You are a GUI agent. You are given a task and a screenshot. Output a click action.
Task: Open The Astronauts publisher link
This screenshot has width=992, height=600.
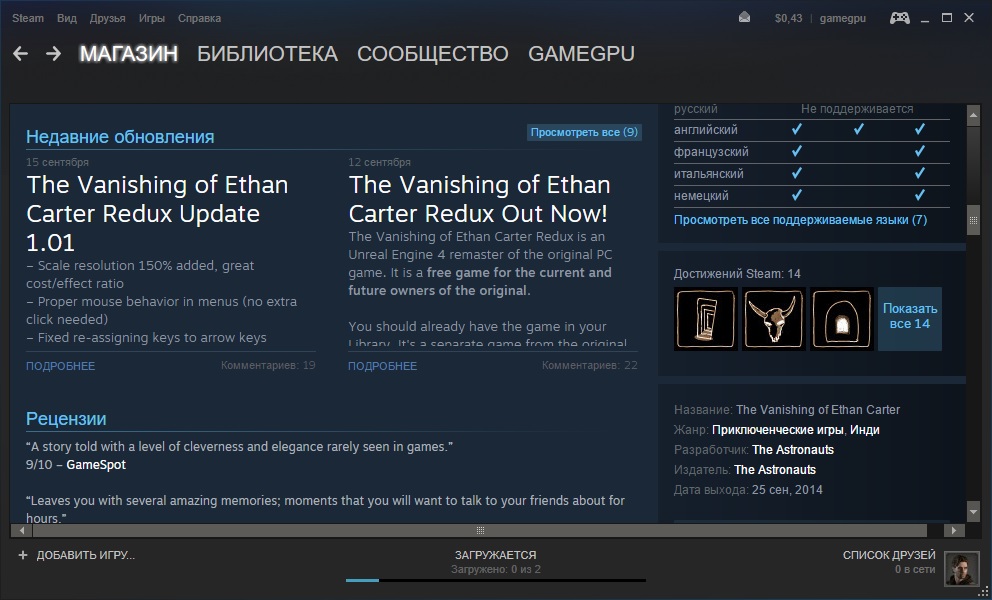pos(775,470)
